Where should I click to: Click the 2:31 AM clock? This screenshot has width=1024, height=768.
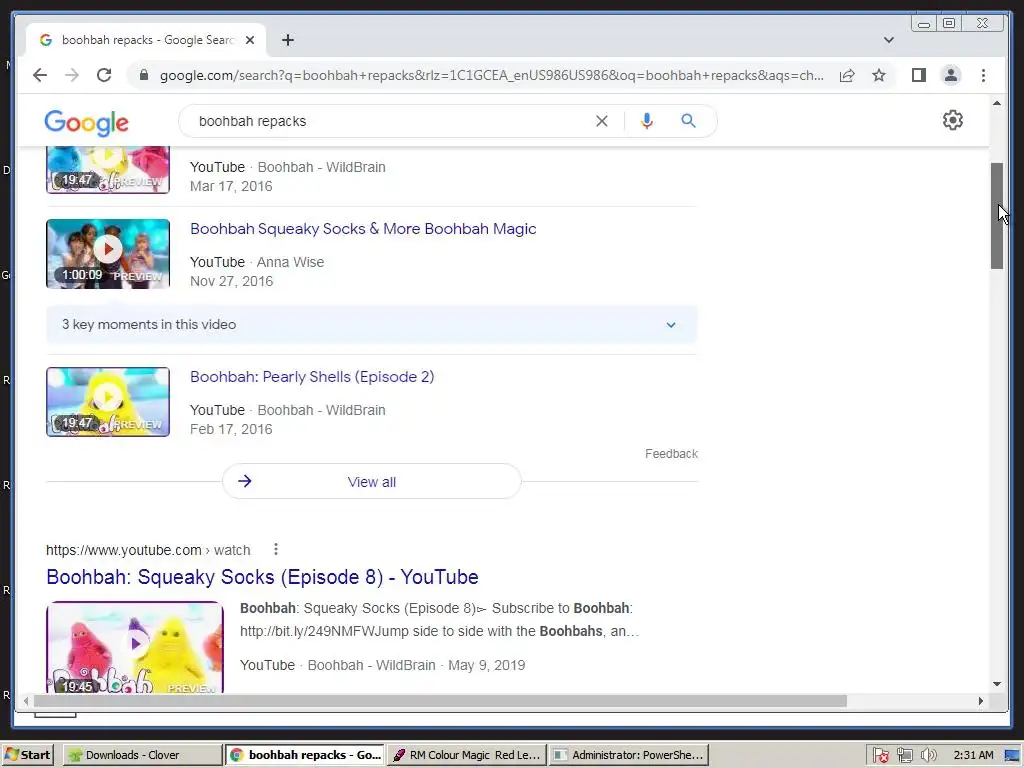point(973,755)
